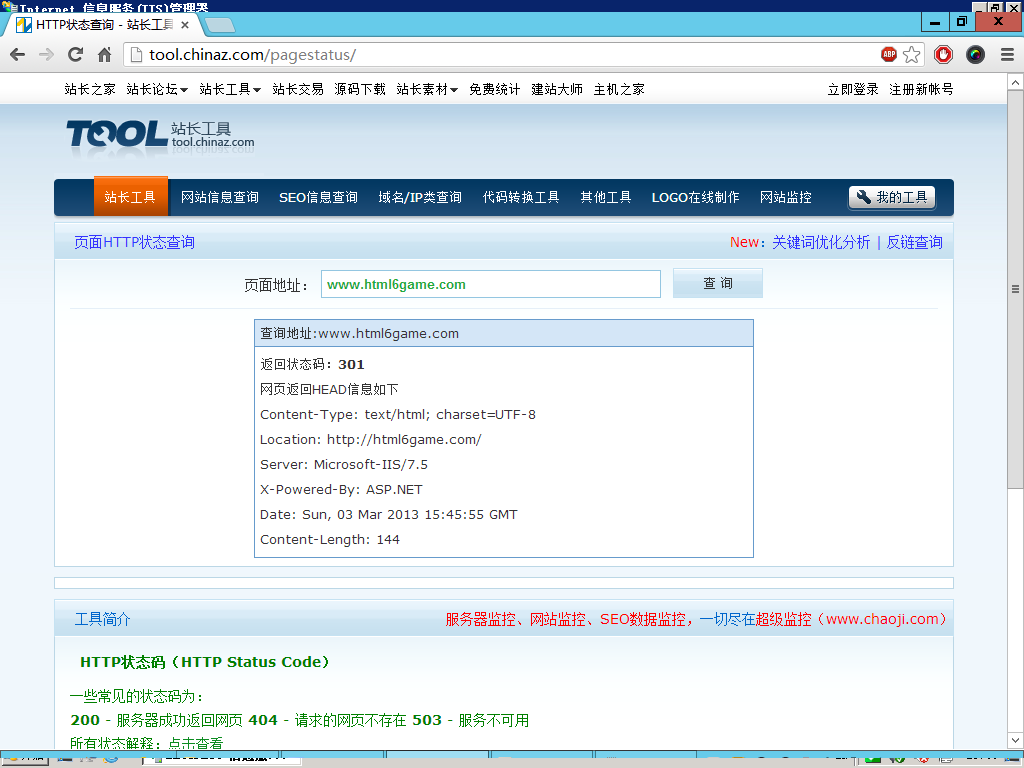Select the LOGO在线制作 navigation tab
This screenshot has width=1024, height=768.
pos(696,197)
